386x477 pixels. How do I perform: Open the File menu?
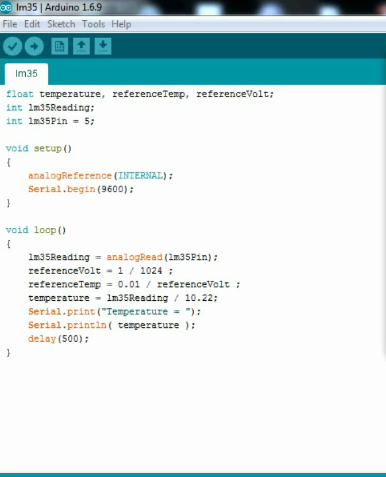(10, 24)
